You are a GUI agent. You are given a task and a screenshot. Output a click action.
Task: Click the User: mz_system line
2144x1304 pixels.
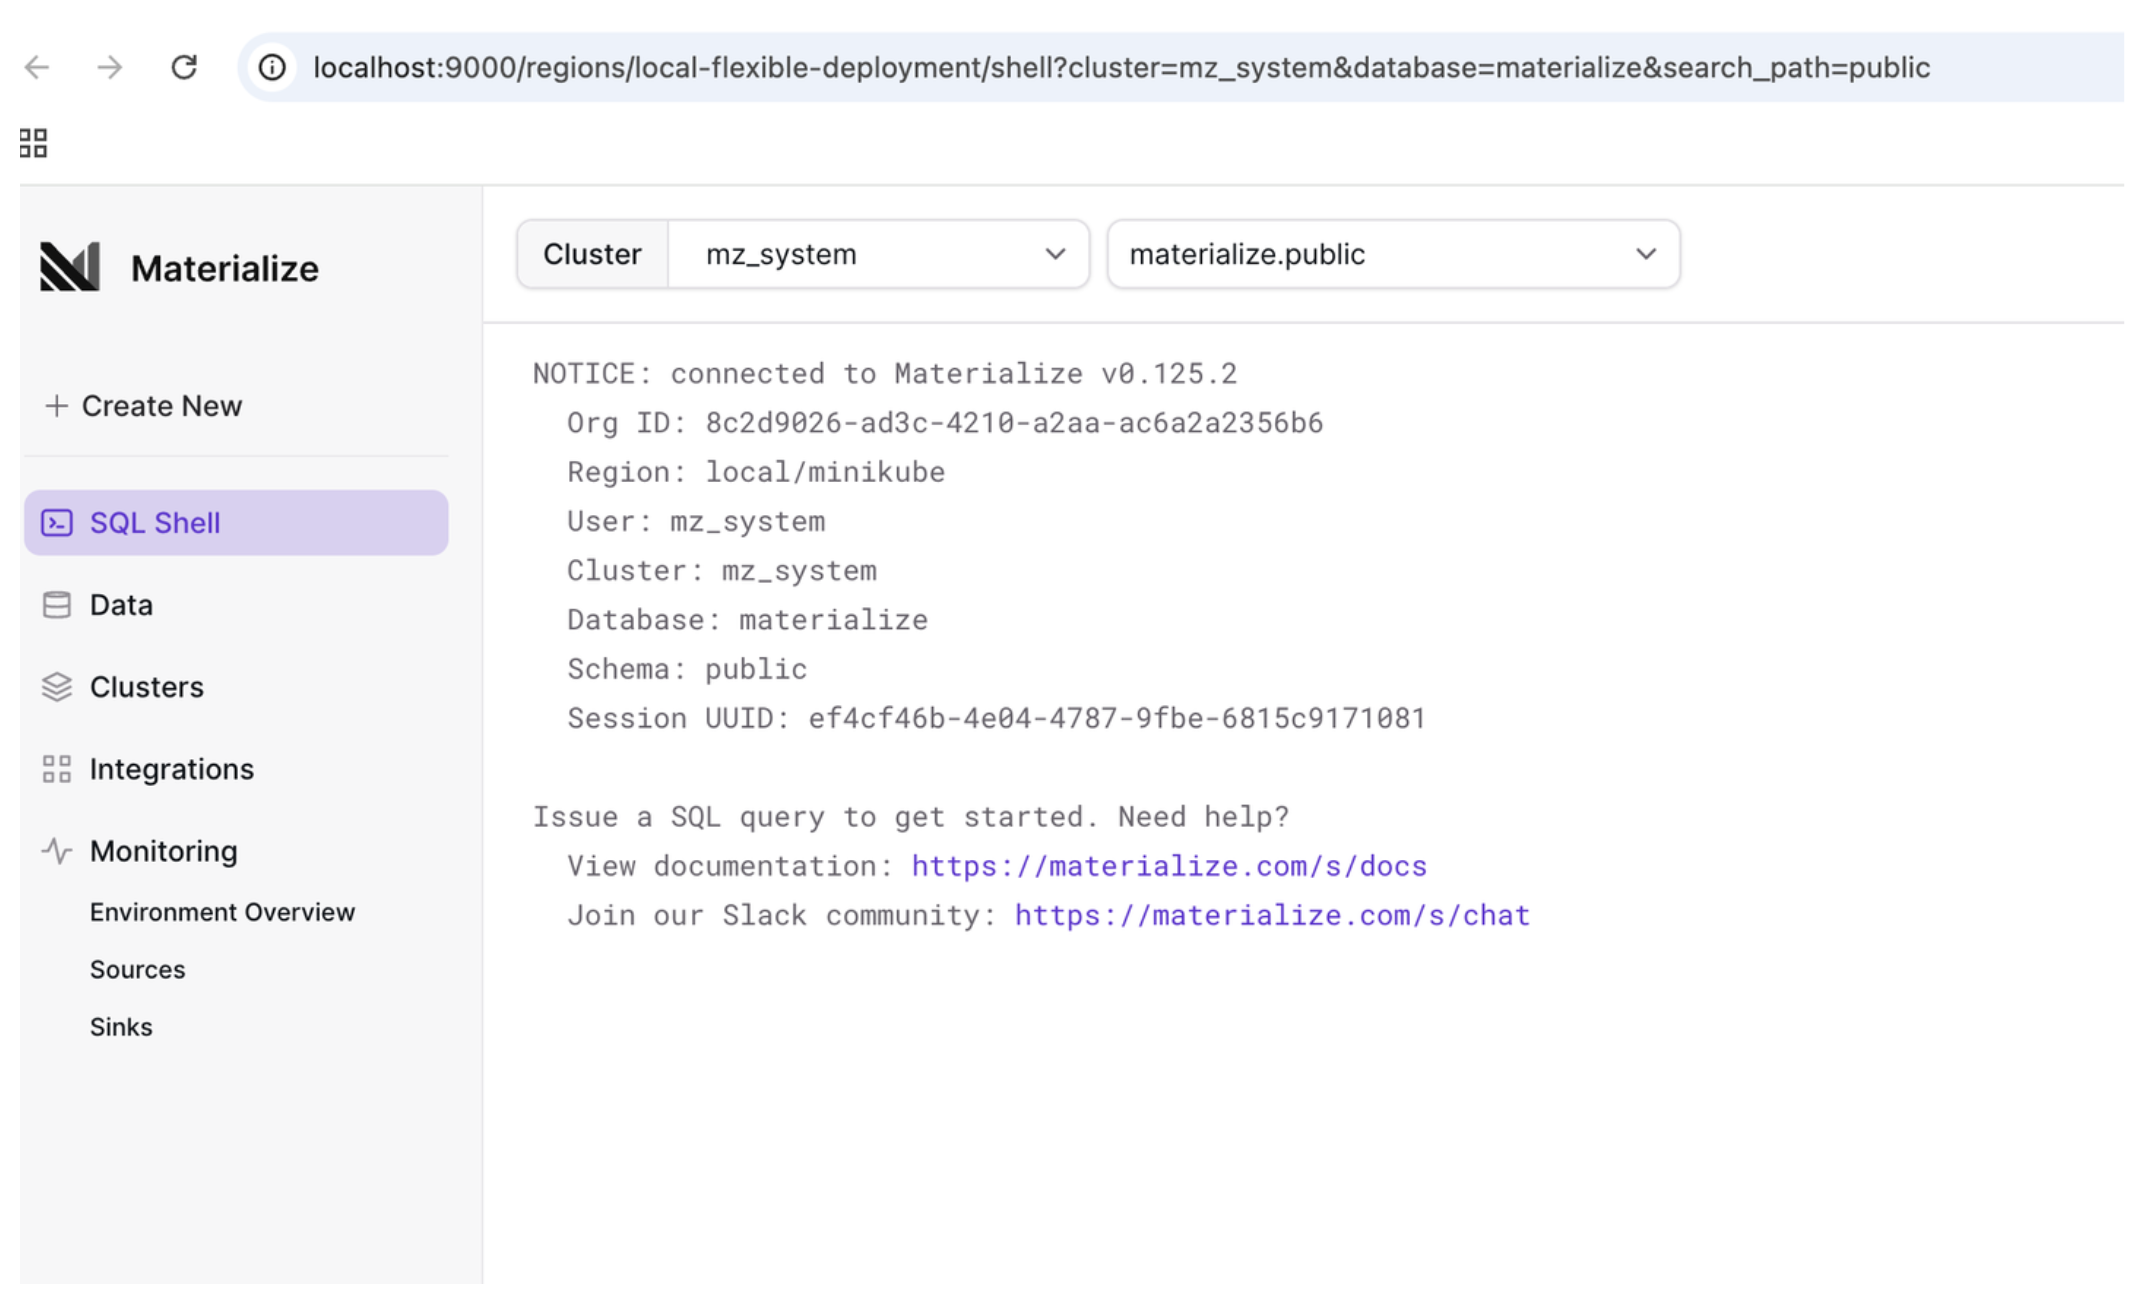pyautogui.click(x=696, y=521)
